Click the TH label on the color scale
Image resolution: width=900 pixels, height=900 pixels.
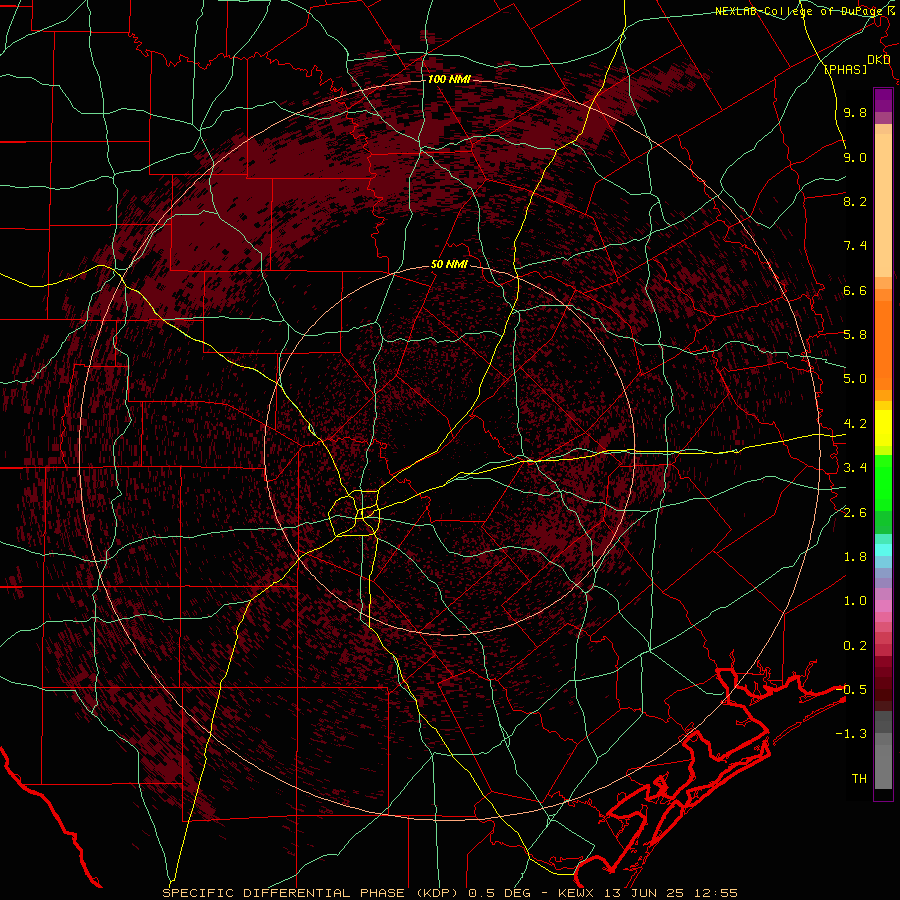859,779
